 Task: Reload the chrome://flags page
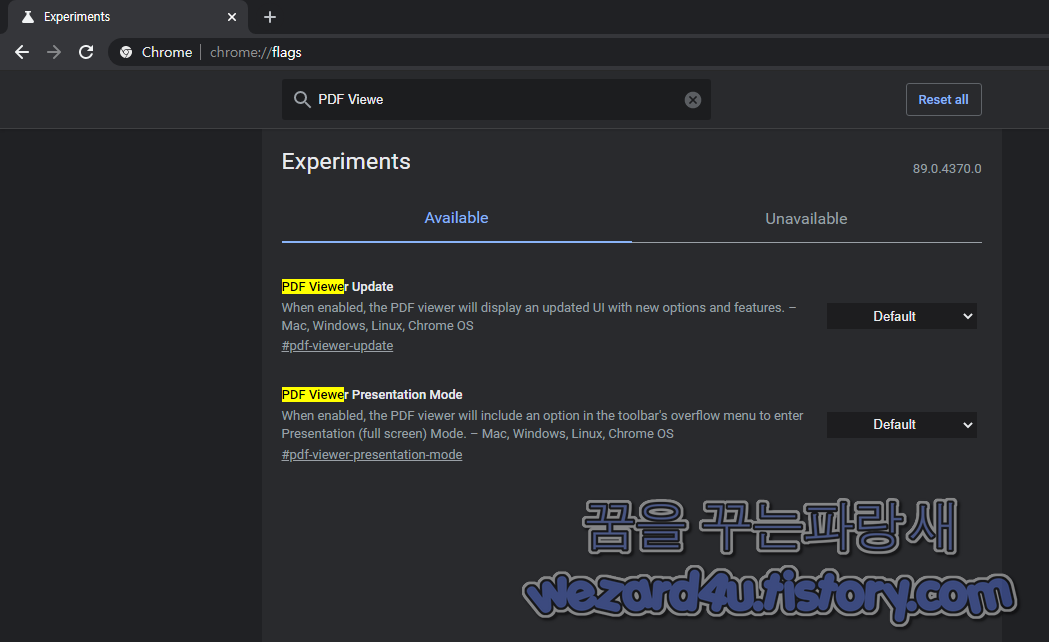86,52
